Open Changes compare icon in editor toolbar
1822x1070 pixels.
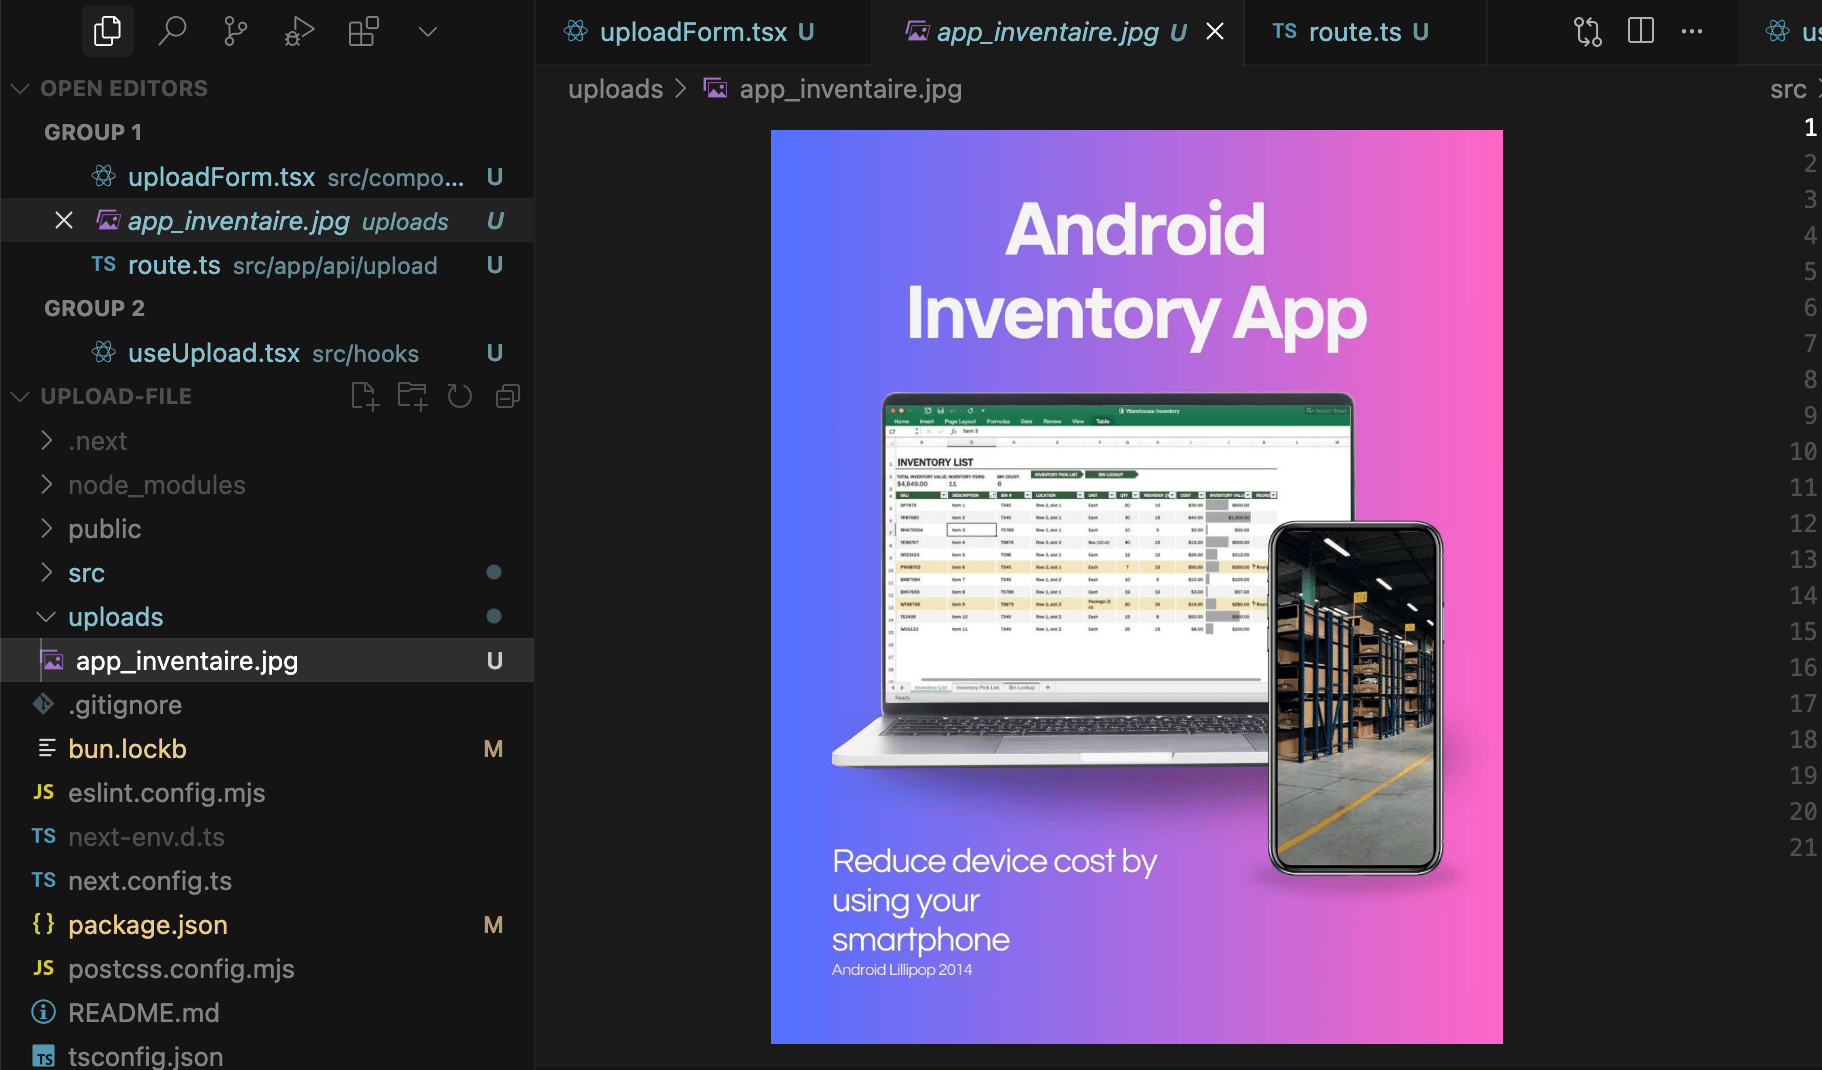tap(1588, 31)
